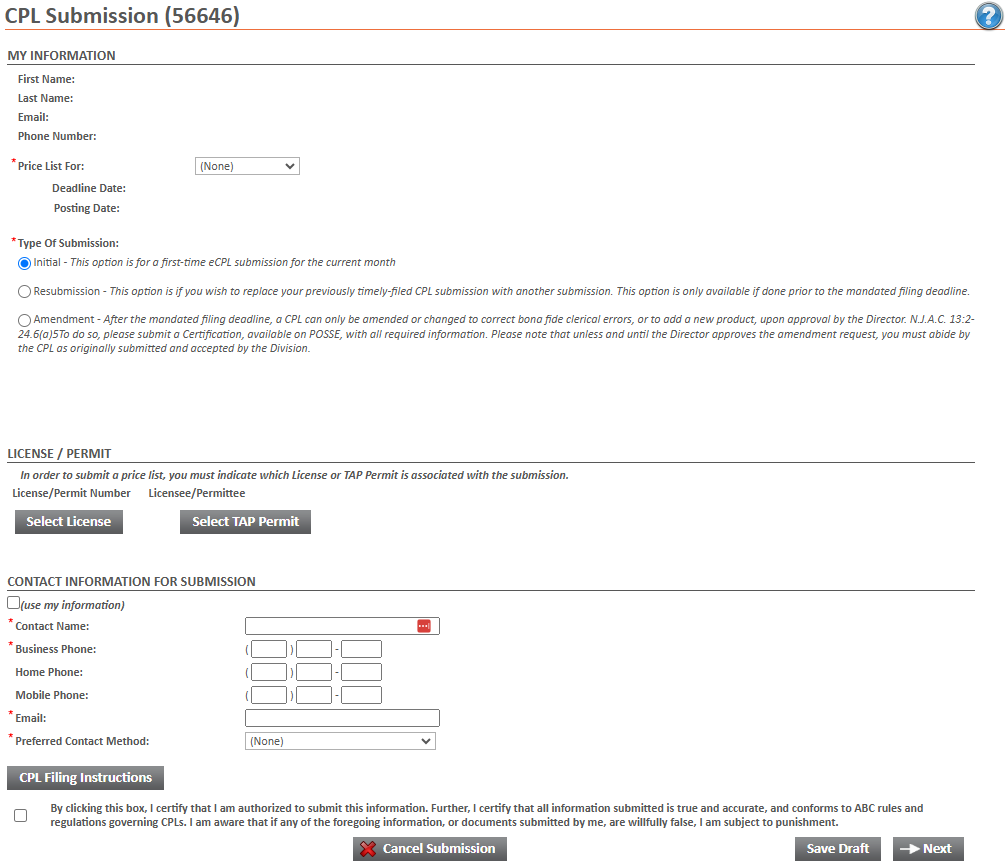The height and width of the screenshot is (867, 1005).
Task: Save the submission as draft
Action: pyautogui.click(x=838, y=849)
